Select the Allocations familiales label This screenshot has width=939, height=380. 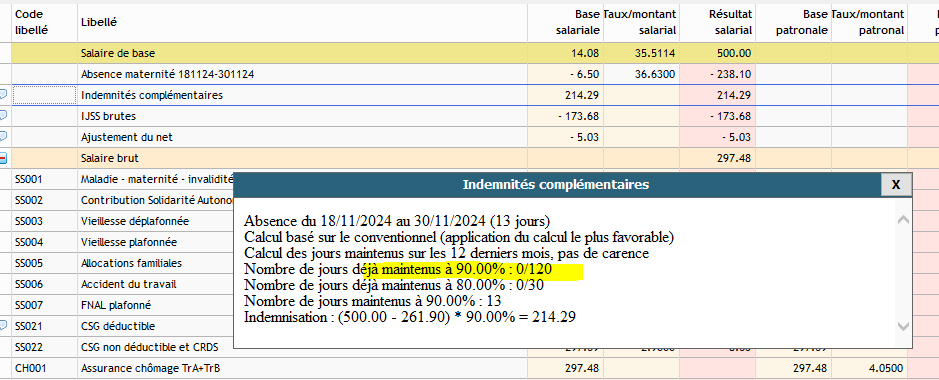131,263
